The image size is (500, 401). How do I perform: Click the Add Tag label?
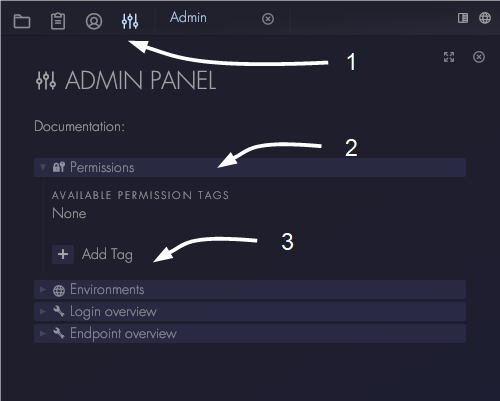coord(107,255)
